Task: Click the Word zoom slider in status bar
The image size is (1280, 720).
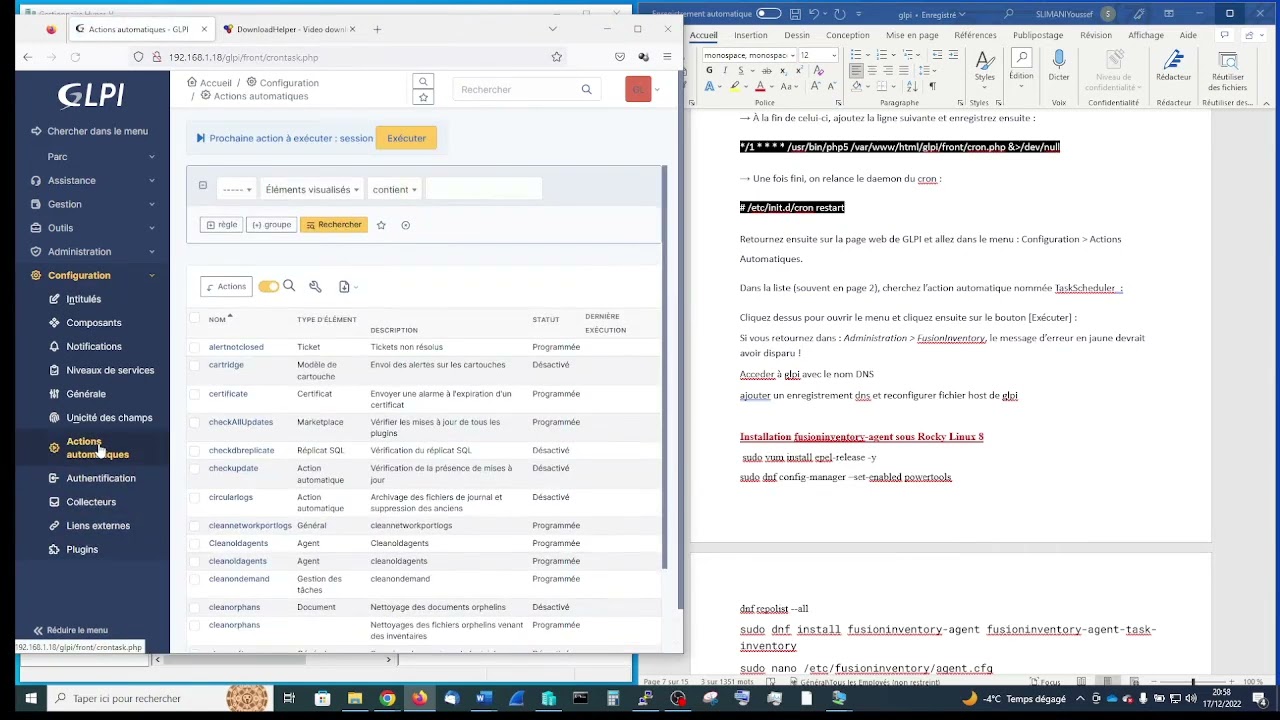Action: tap(1192, 682)
